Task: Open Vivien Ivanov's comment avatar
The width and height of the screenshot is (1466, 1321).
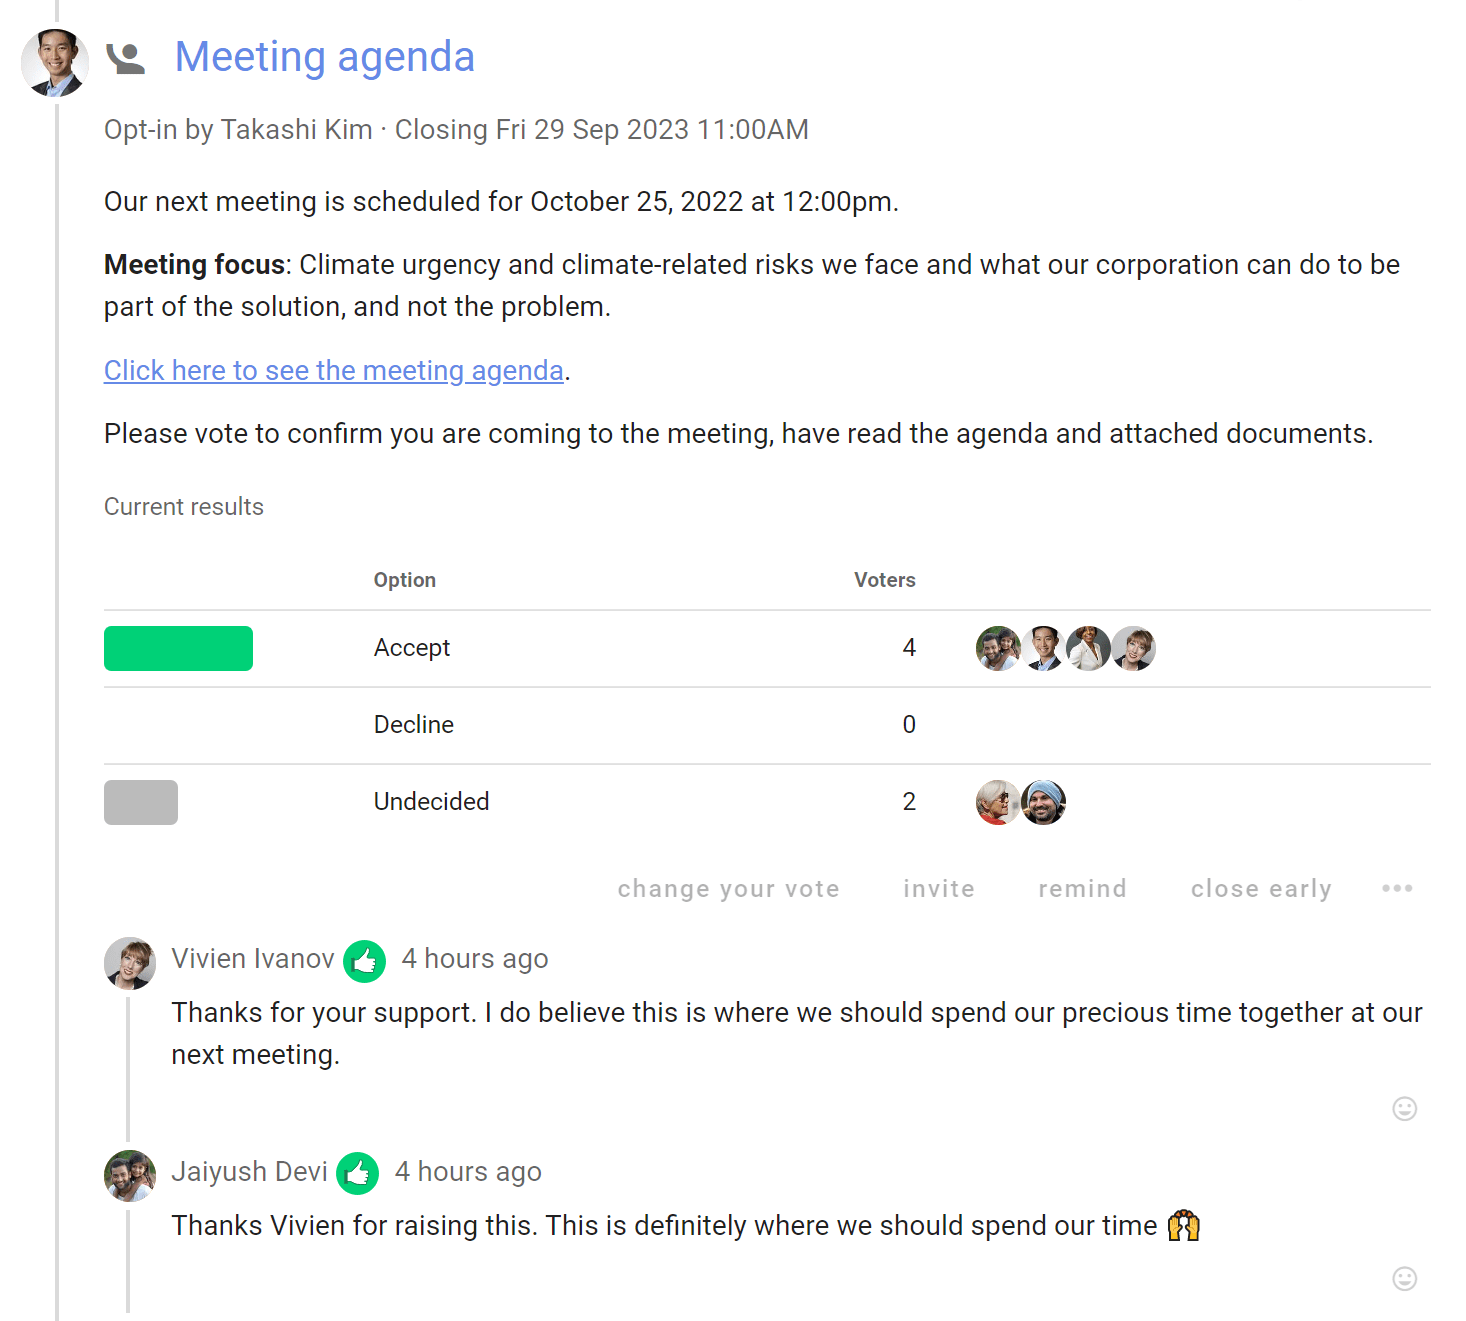Action: pyautogui.click(x=130, y=963)
